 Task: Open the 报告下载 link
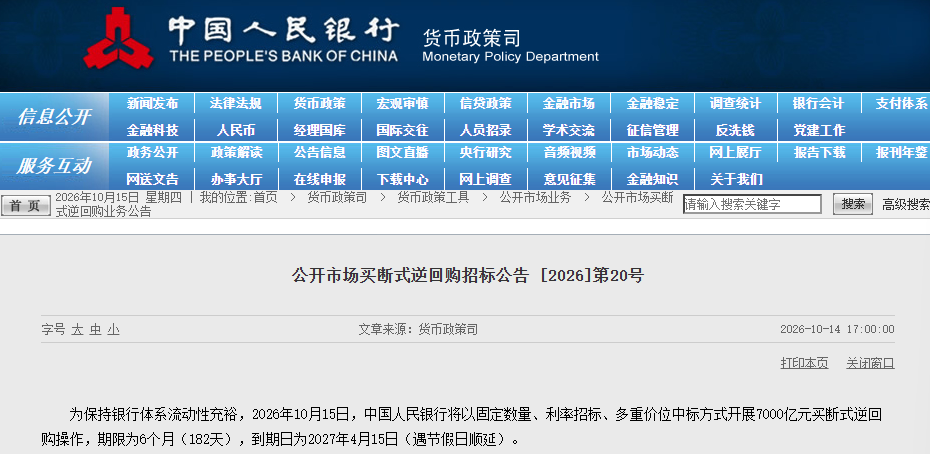click(x=818, y=153)
